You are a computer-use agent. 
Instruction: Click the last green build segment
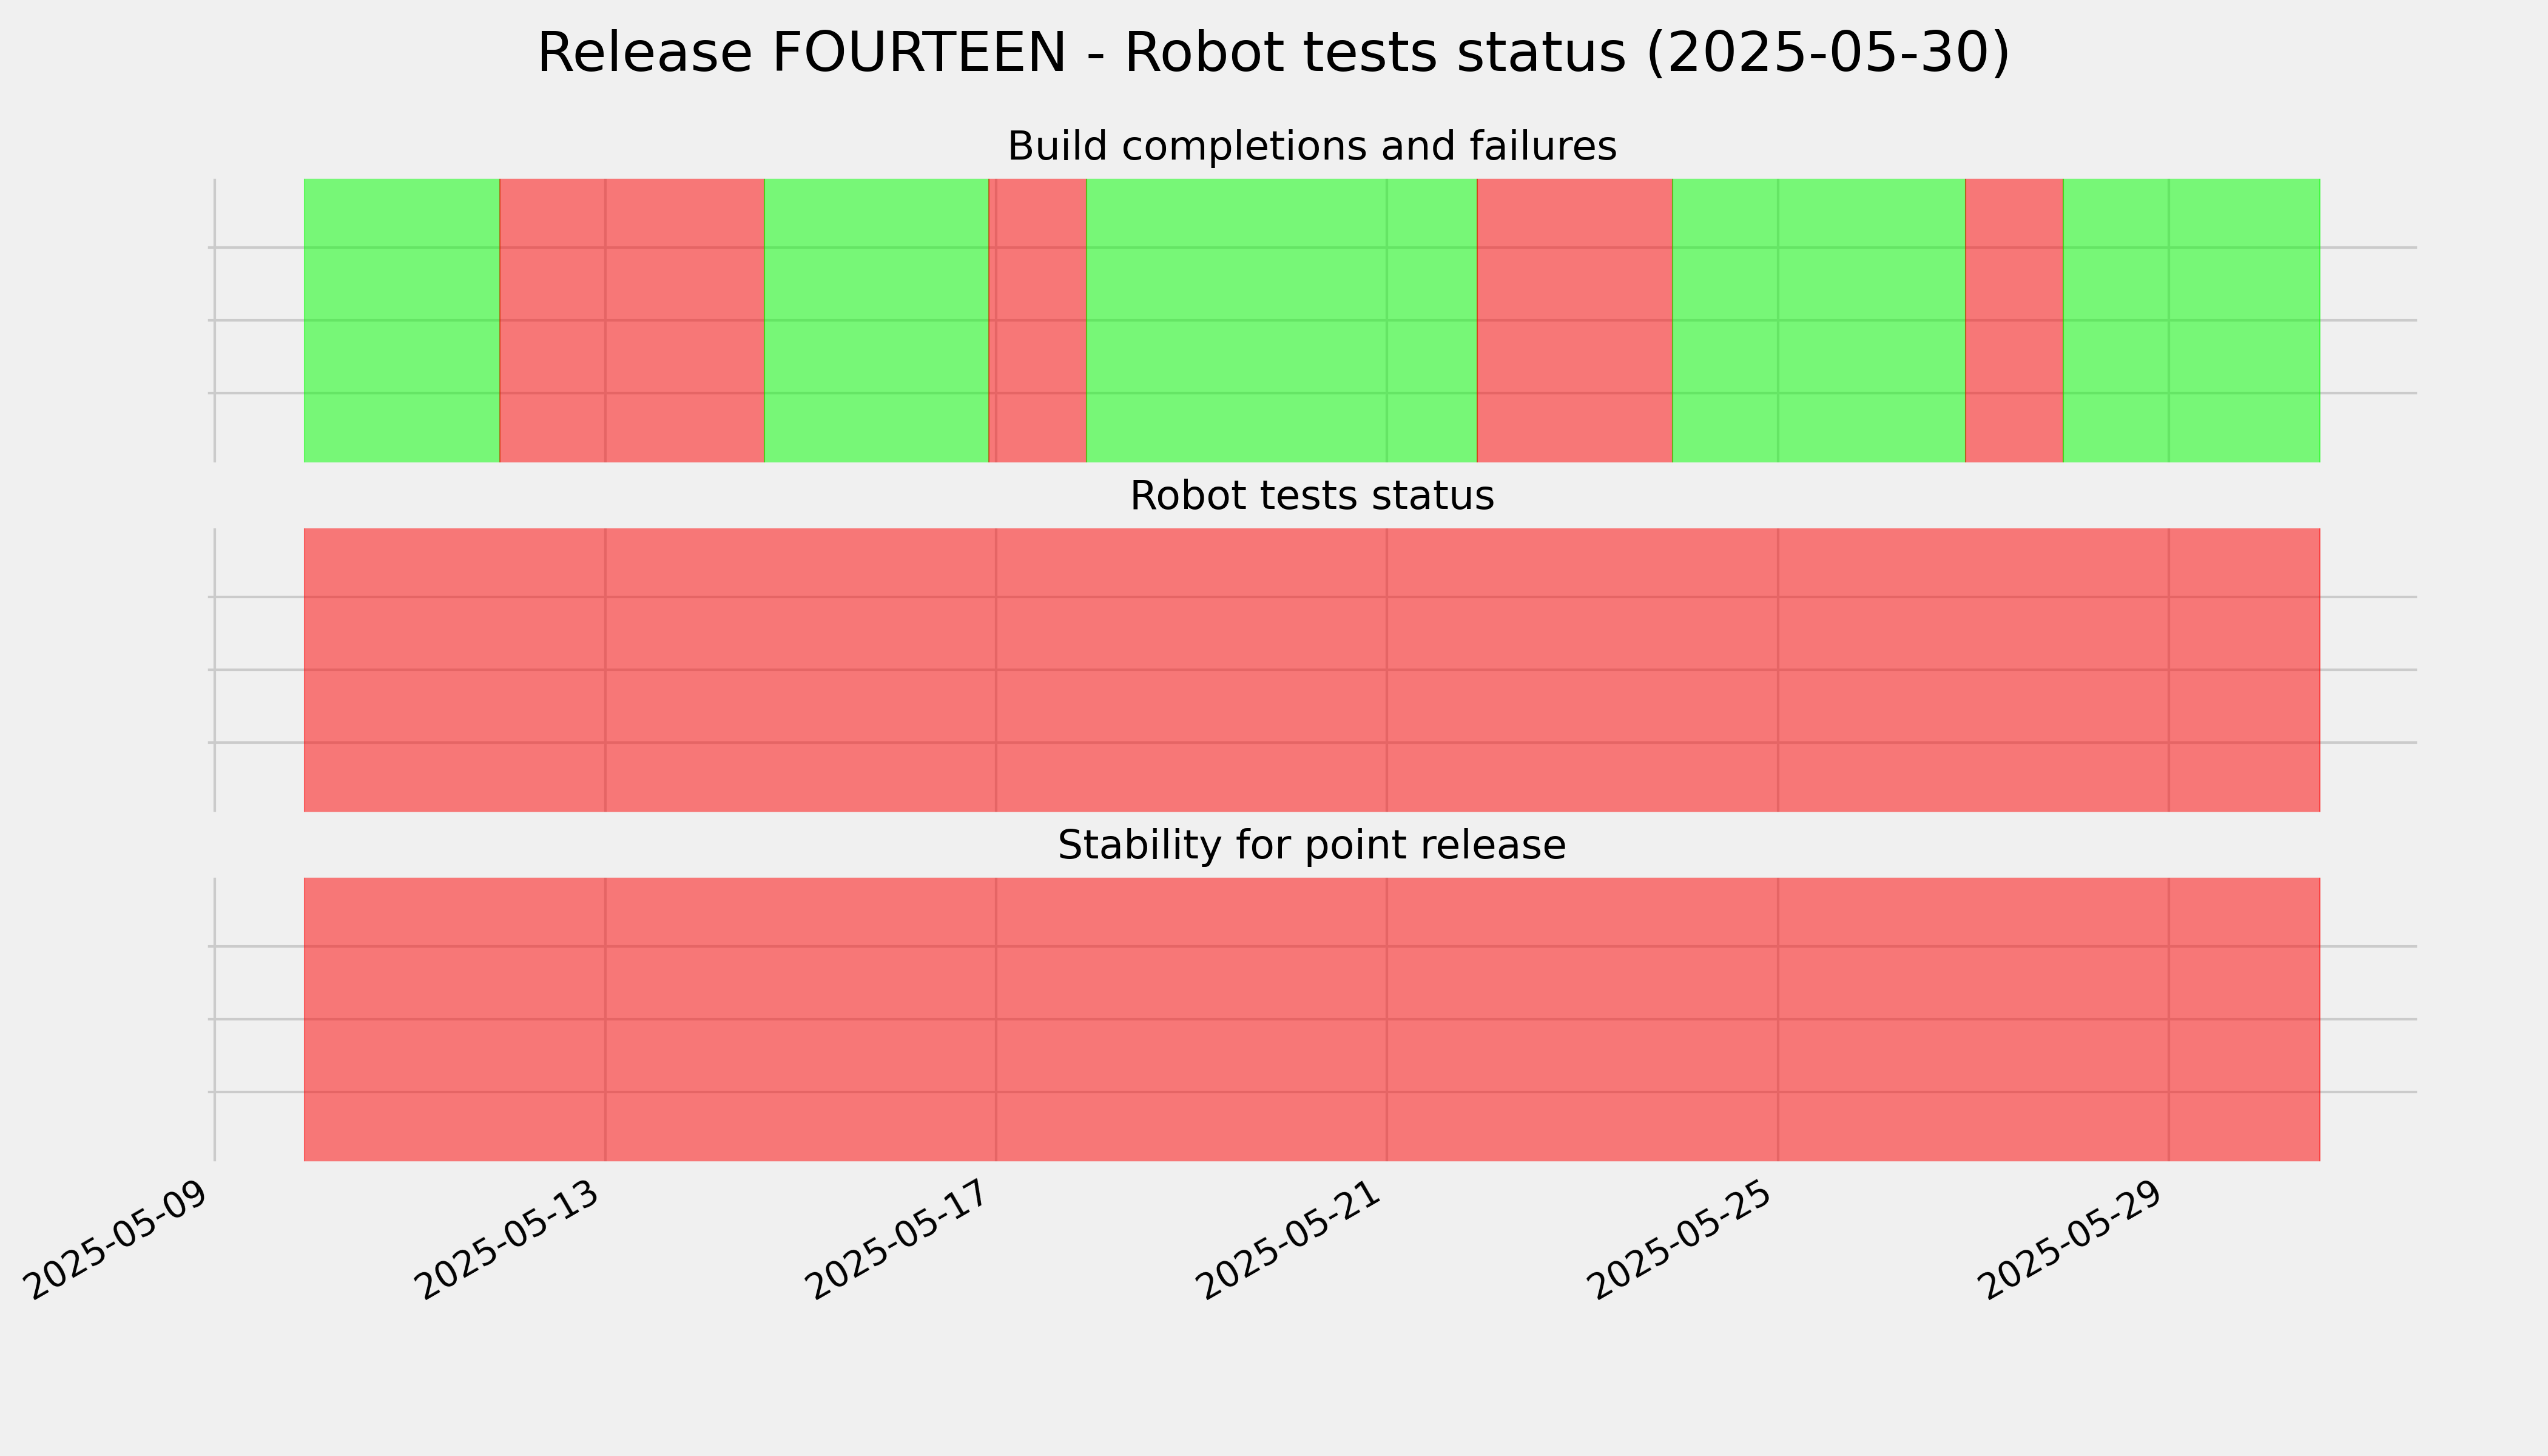click(x=2192, y=321)
